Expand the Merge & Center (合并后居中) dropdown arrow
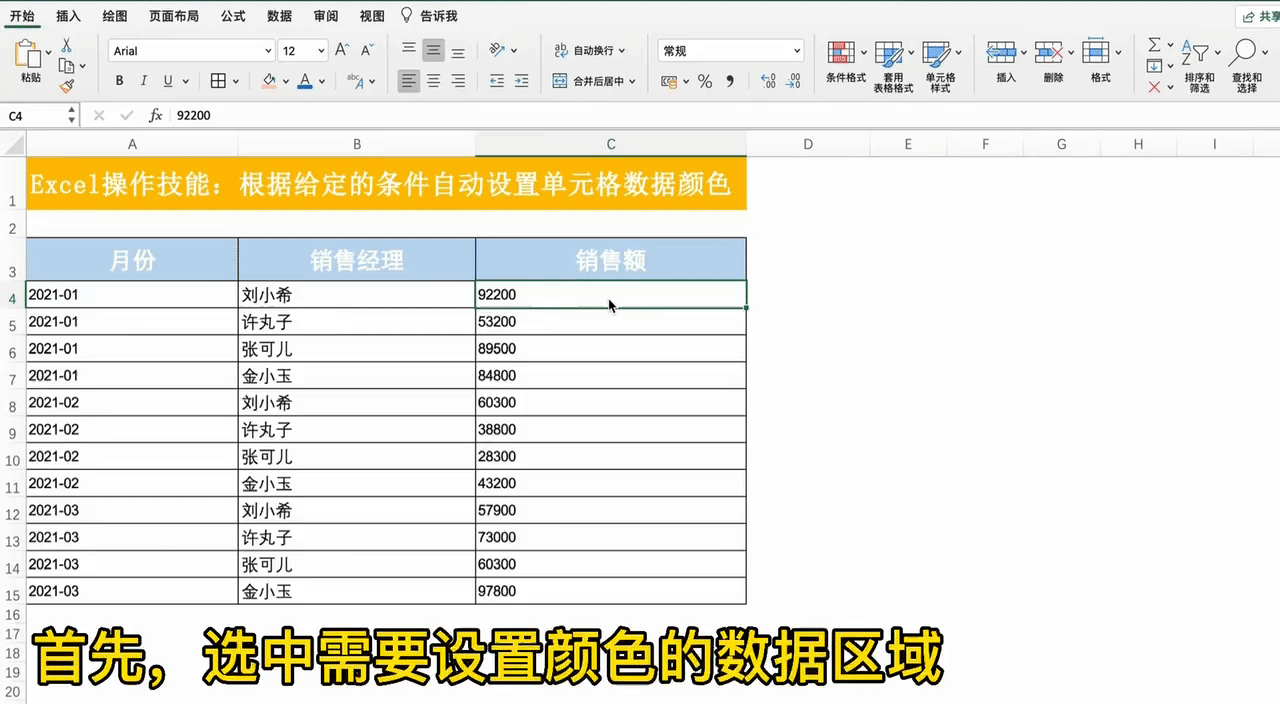The height and width of the screenshot is (704, 1280). pos(632,81)
